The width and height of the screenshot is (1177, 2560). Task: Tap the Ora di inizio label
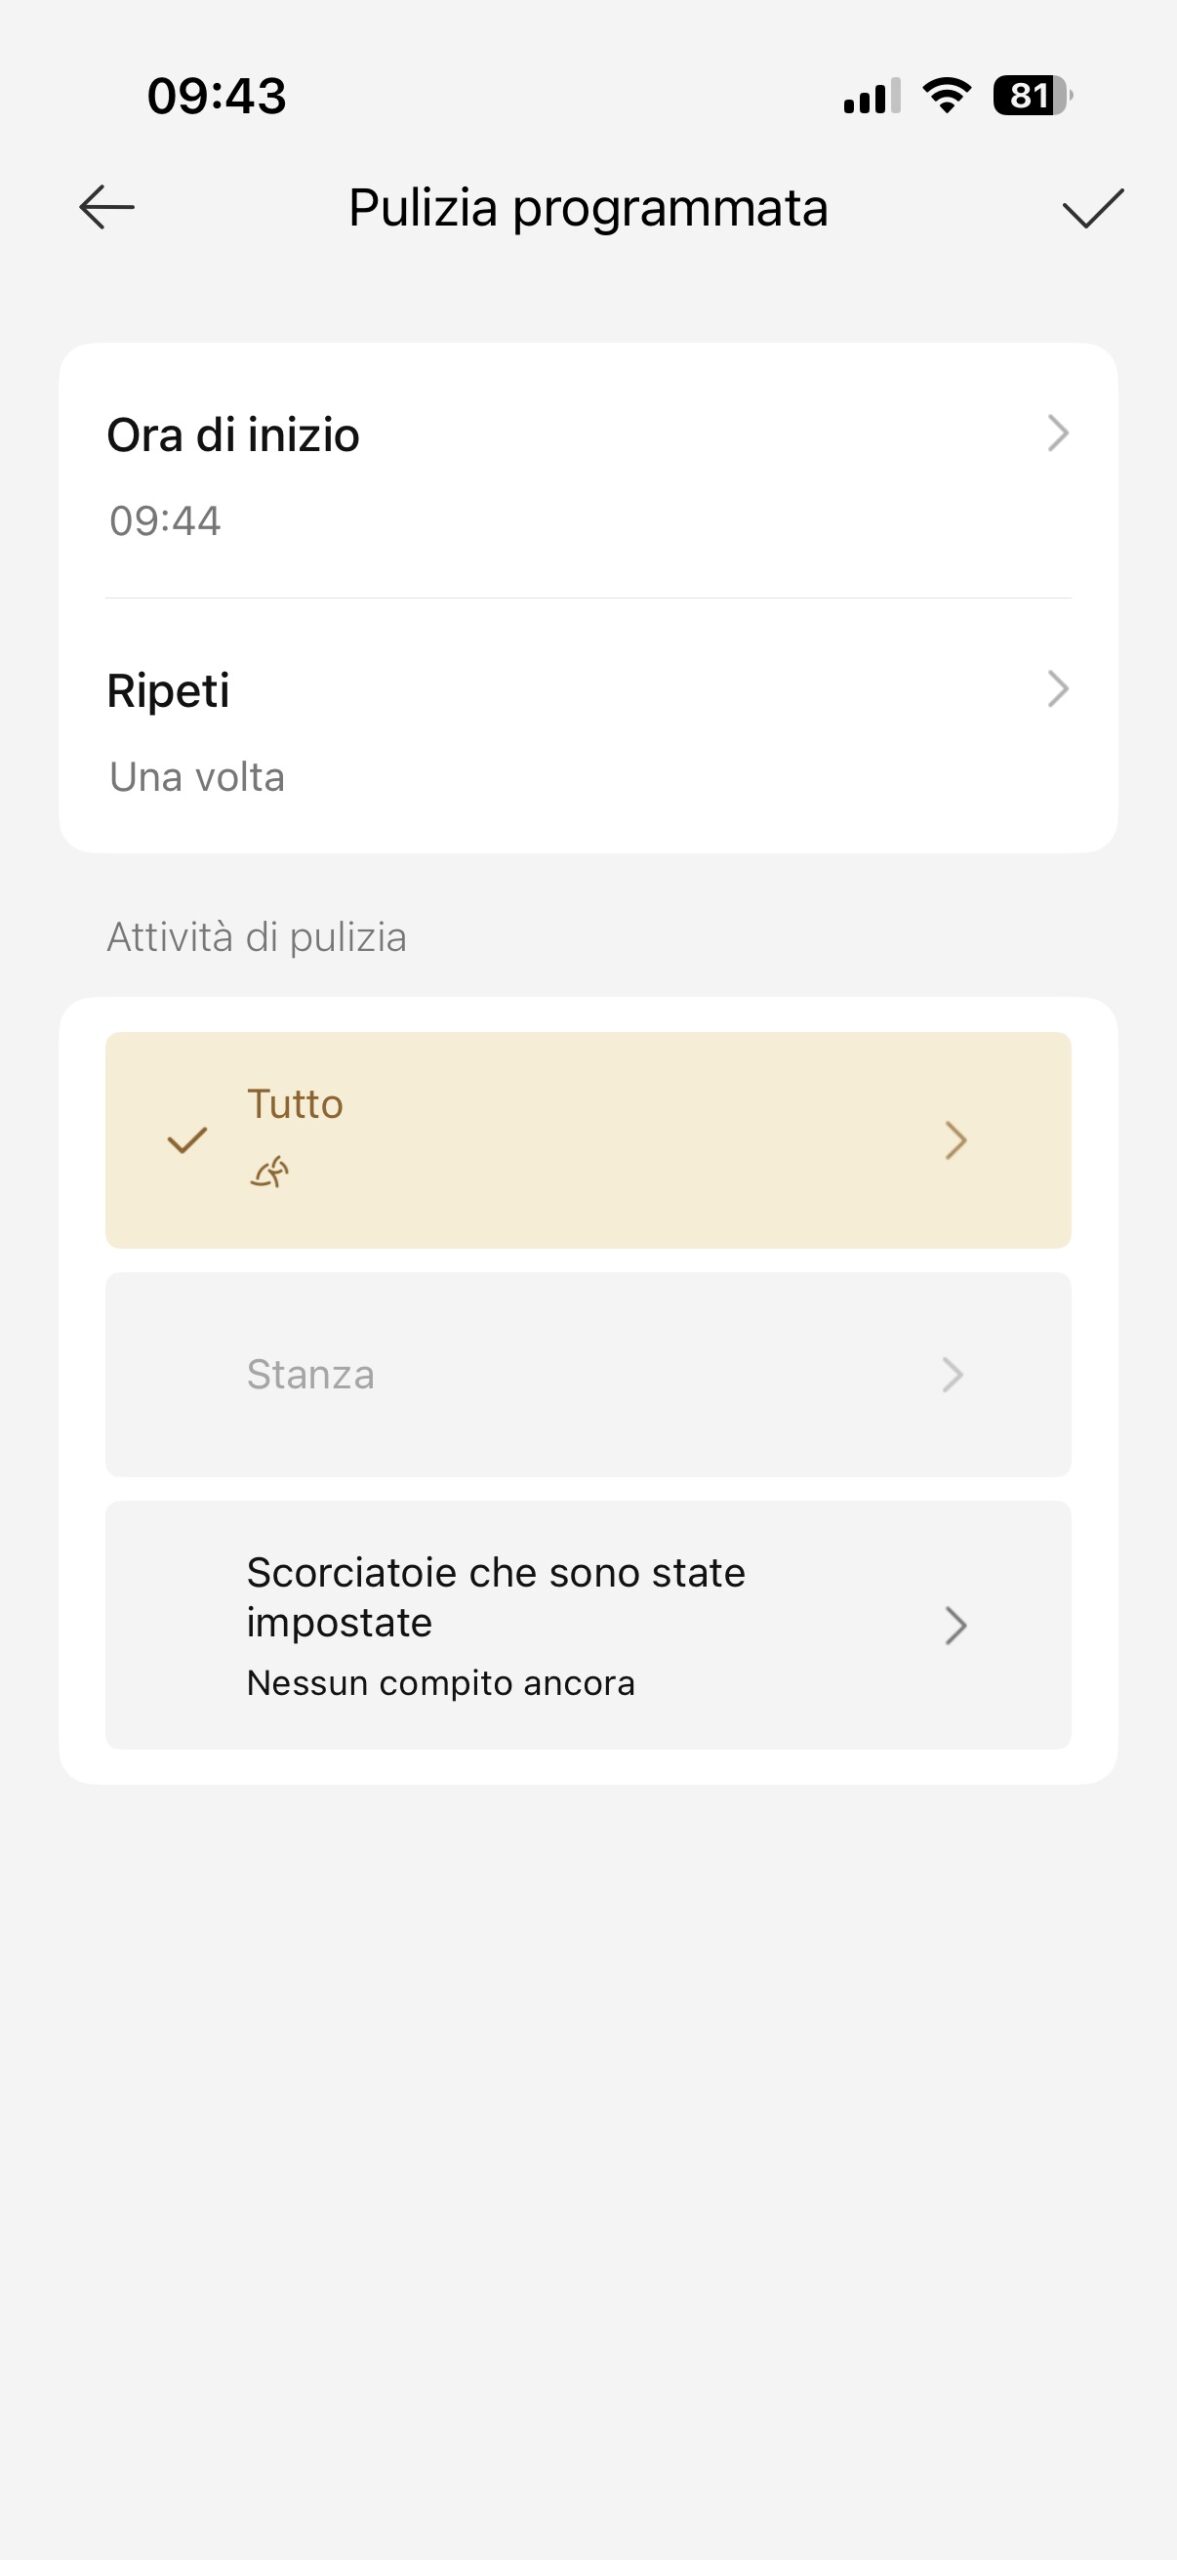[233, 435]
